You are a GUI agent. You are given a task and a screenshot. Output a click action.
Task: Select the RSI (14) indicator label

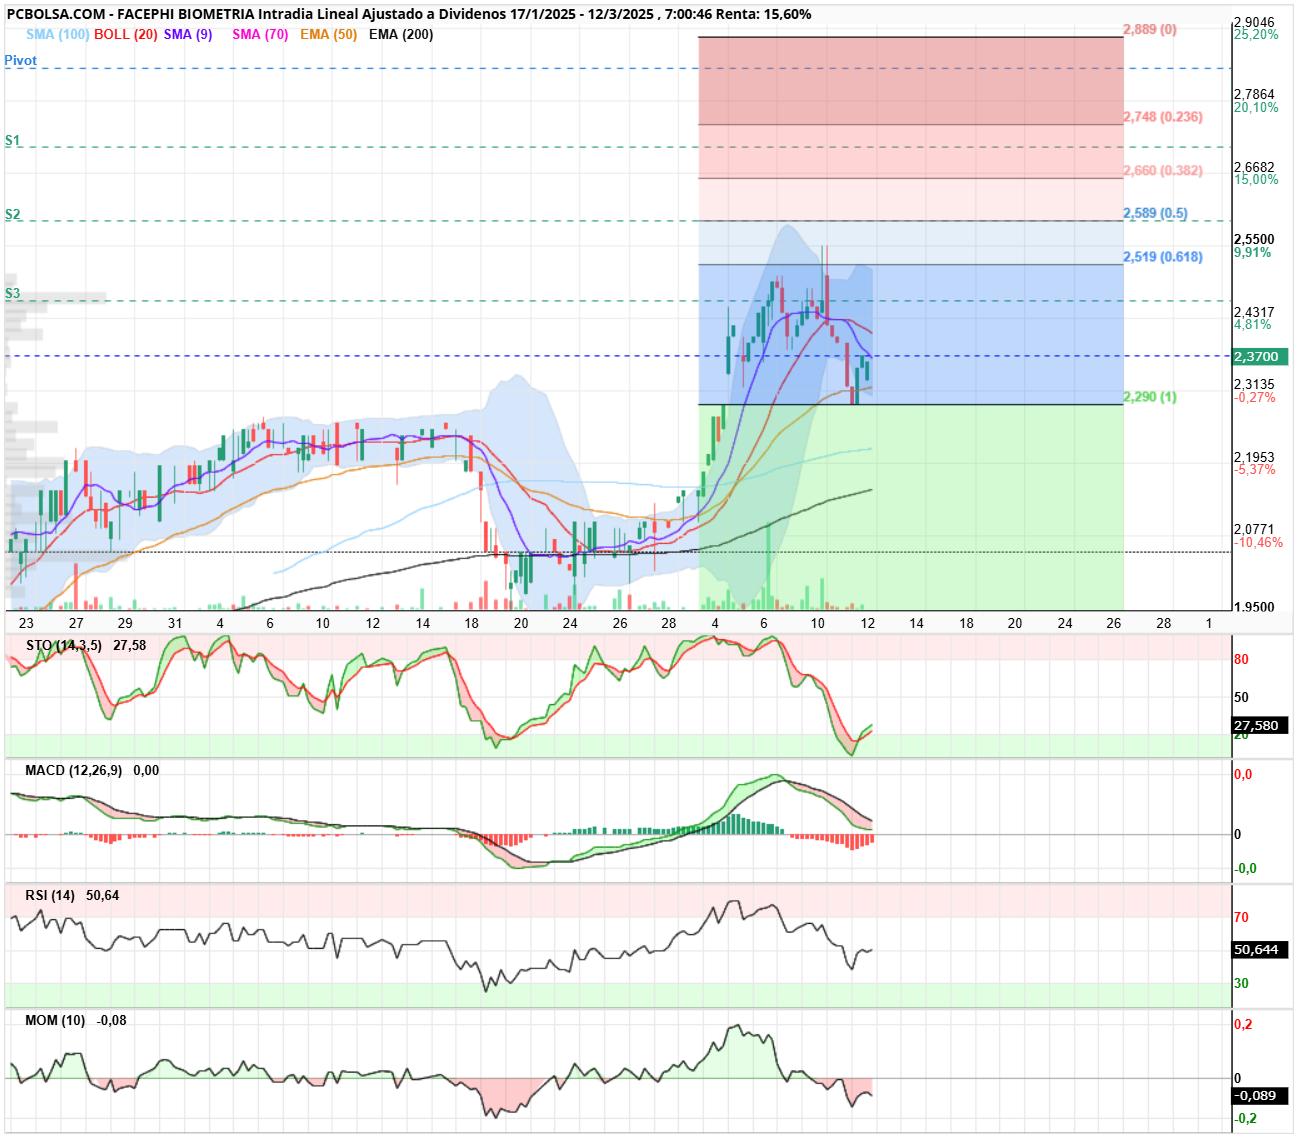pyautogui.click(x=50, y=895)
